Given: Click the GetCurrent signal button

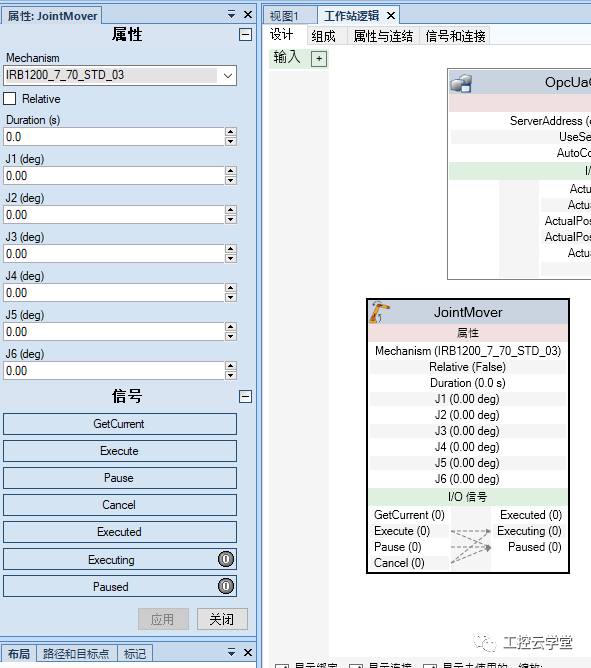Looking at the screenshot, I should click(x=120, y=424).
